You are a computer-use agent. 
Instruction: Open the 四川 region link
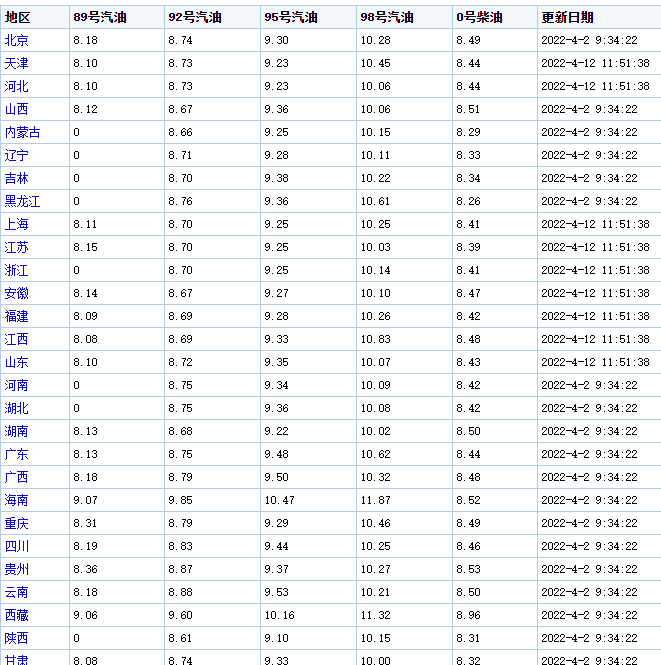point(17,546)
